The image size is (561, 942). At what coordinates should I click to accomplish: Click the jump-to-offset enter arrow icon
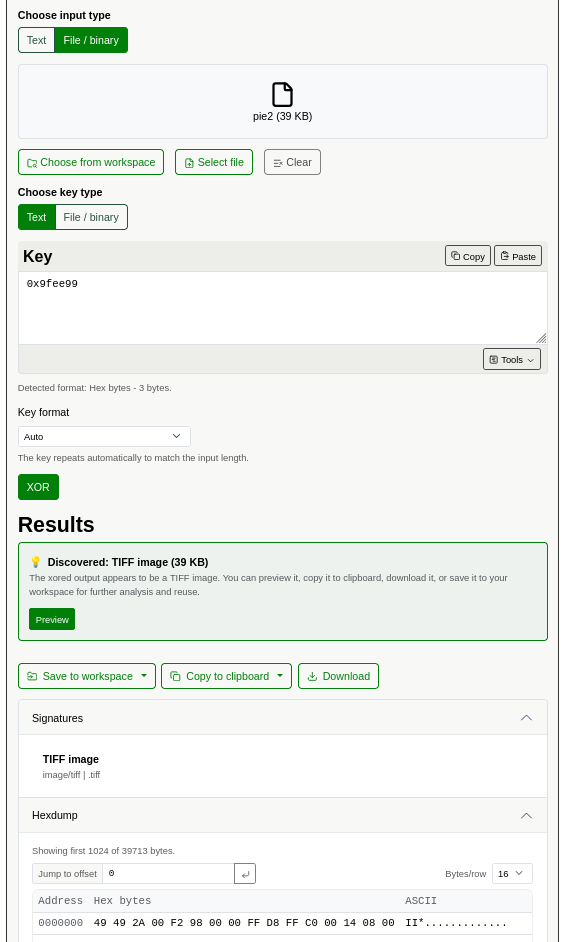tap(245, 874)
